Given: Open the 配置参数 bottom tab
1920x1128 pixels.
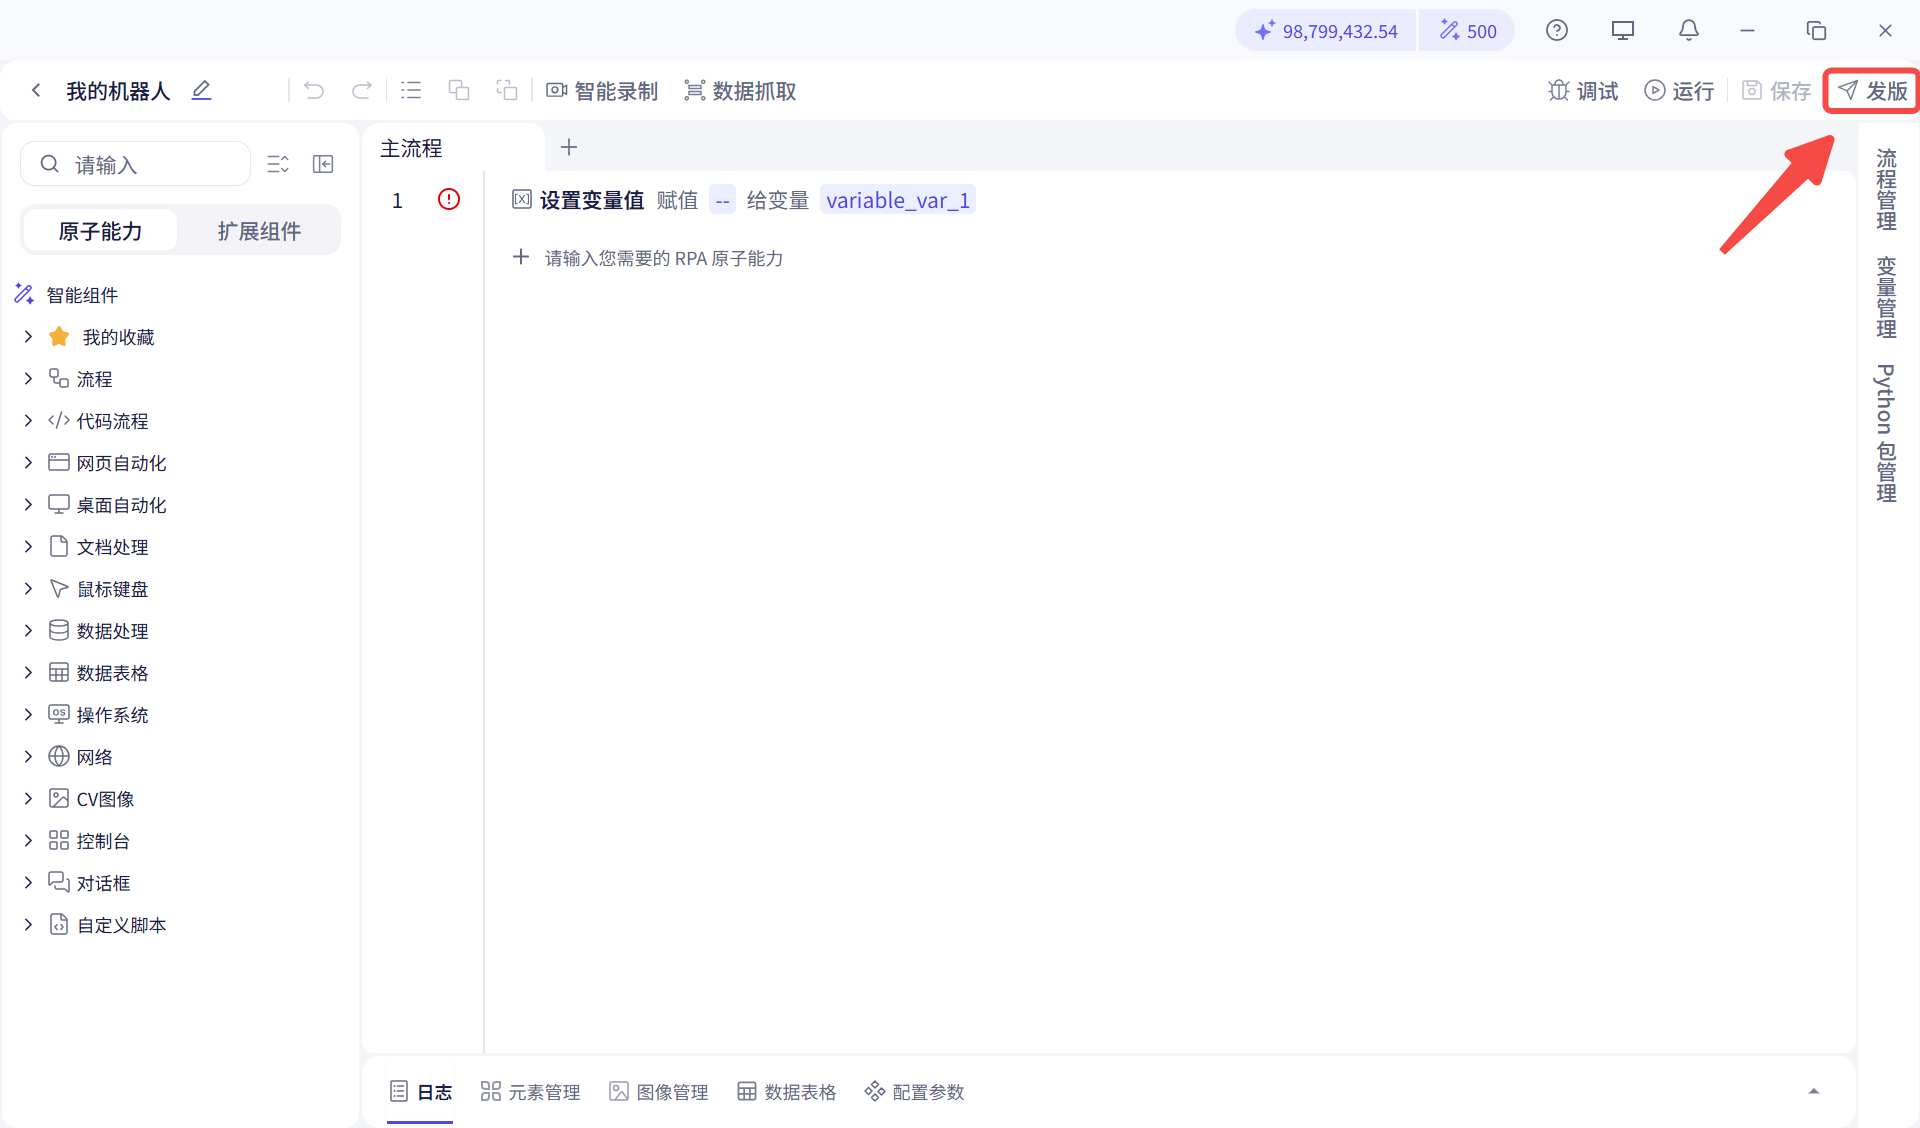Looking at the screenshot, I should 915,1092.
